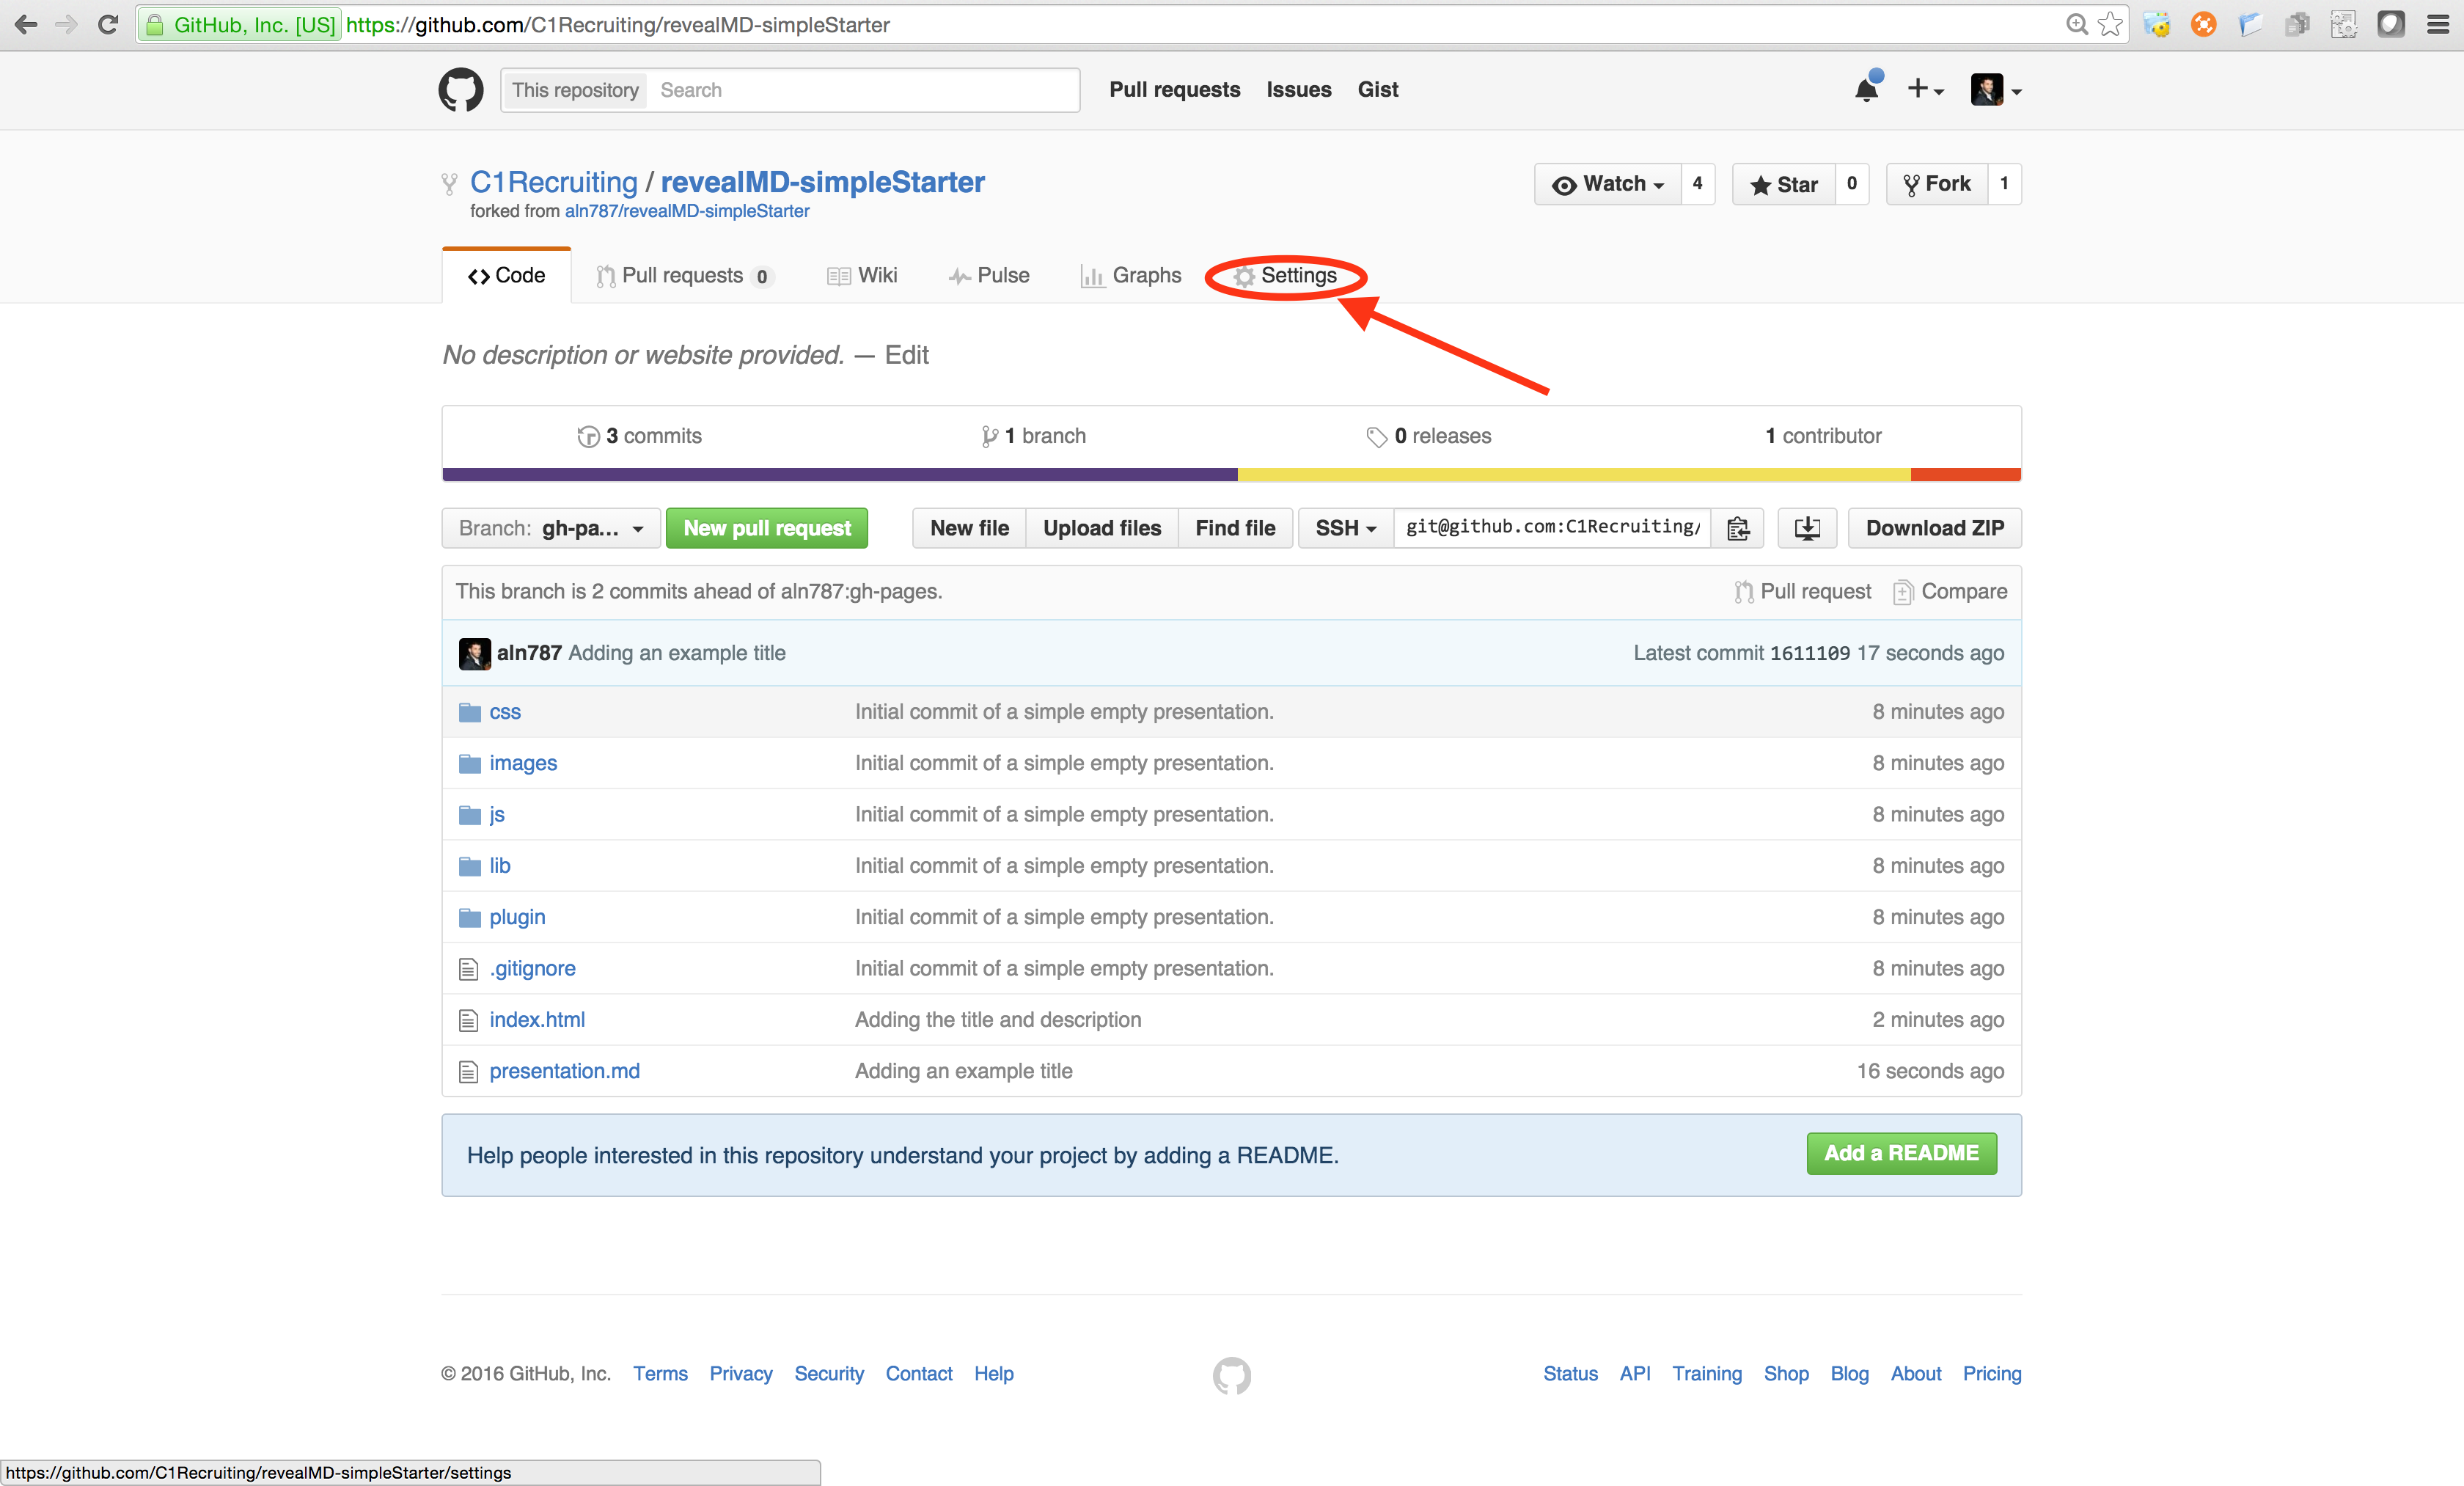Switch to the Settings tab
Image resolution: width=2464 pixels, height=1486 pixels.
tap(1286, 276)
